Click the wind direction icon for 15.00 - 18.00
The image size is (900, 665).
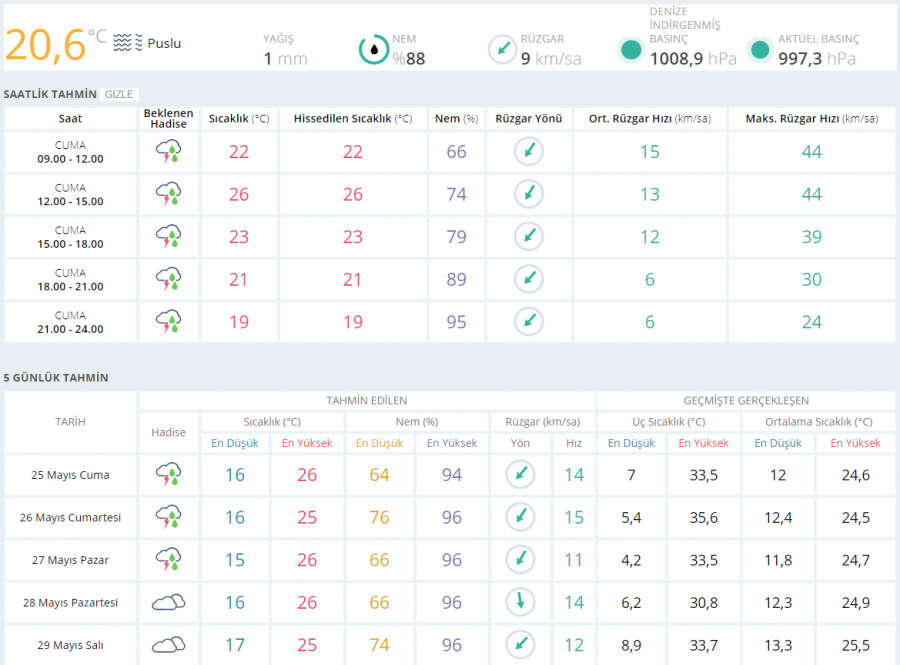pyautogui.click(x=529, y=237)
